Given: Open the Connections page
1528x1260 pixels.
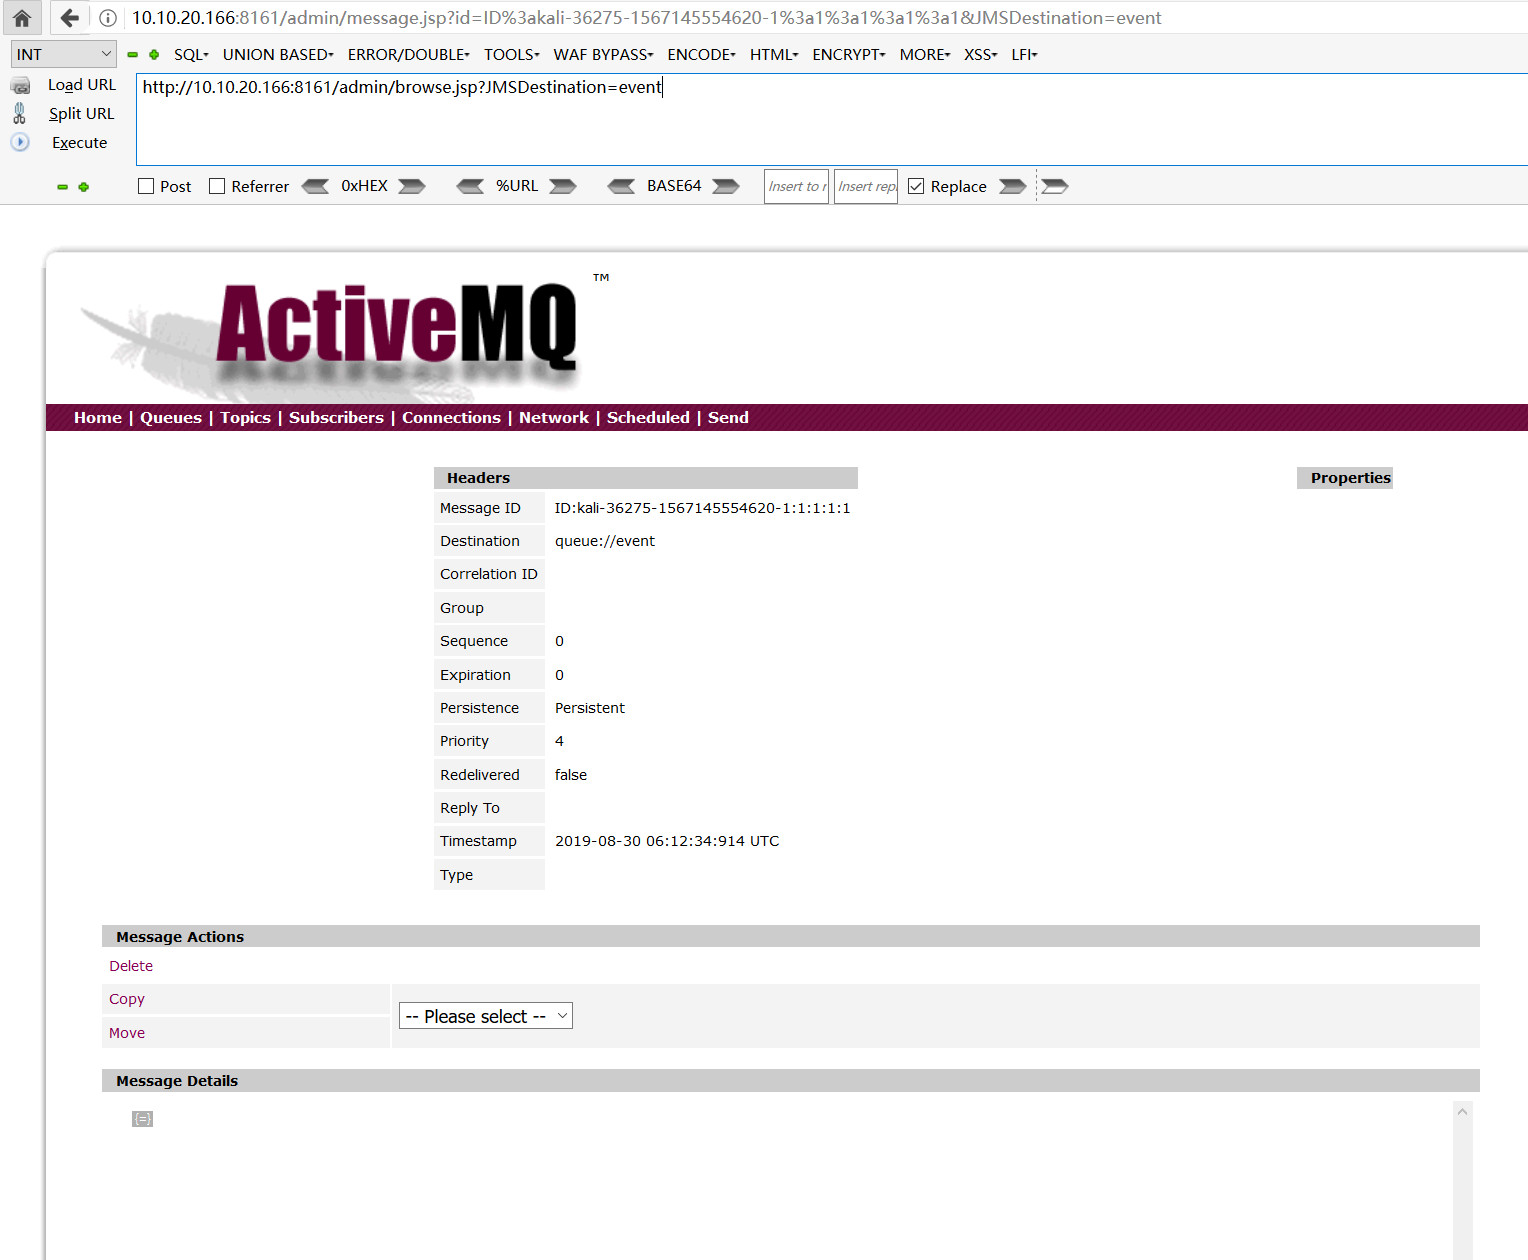Looking at the screenshot, I should [451, 418].
